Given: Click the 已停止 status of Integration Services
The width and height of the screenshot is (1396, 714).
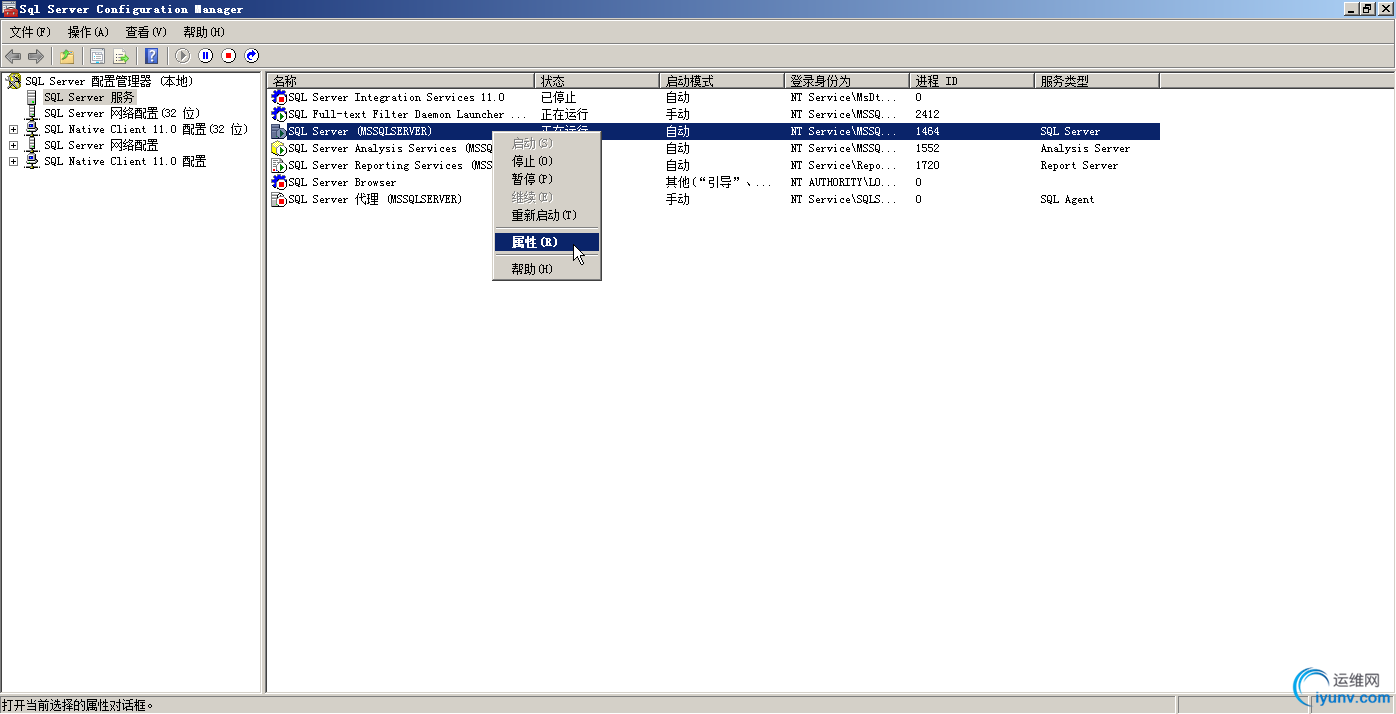Looking at the screenshot, I should (x=559, y=97).
